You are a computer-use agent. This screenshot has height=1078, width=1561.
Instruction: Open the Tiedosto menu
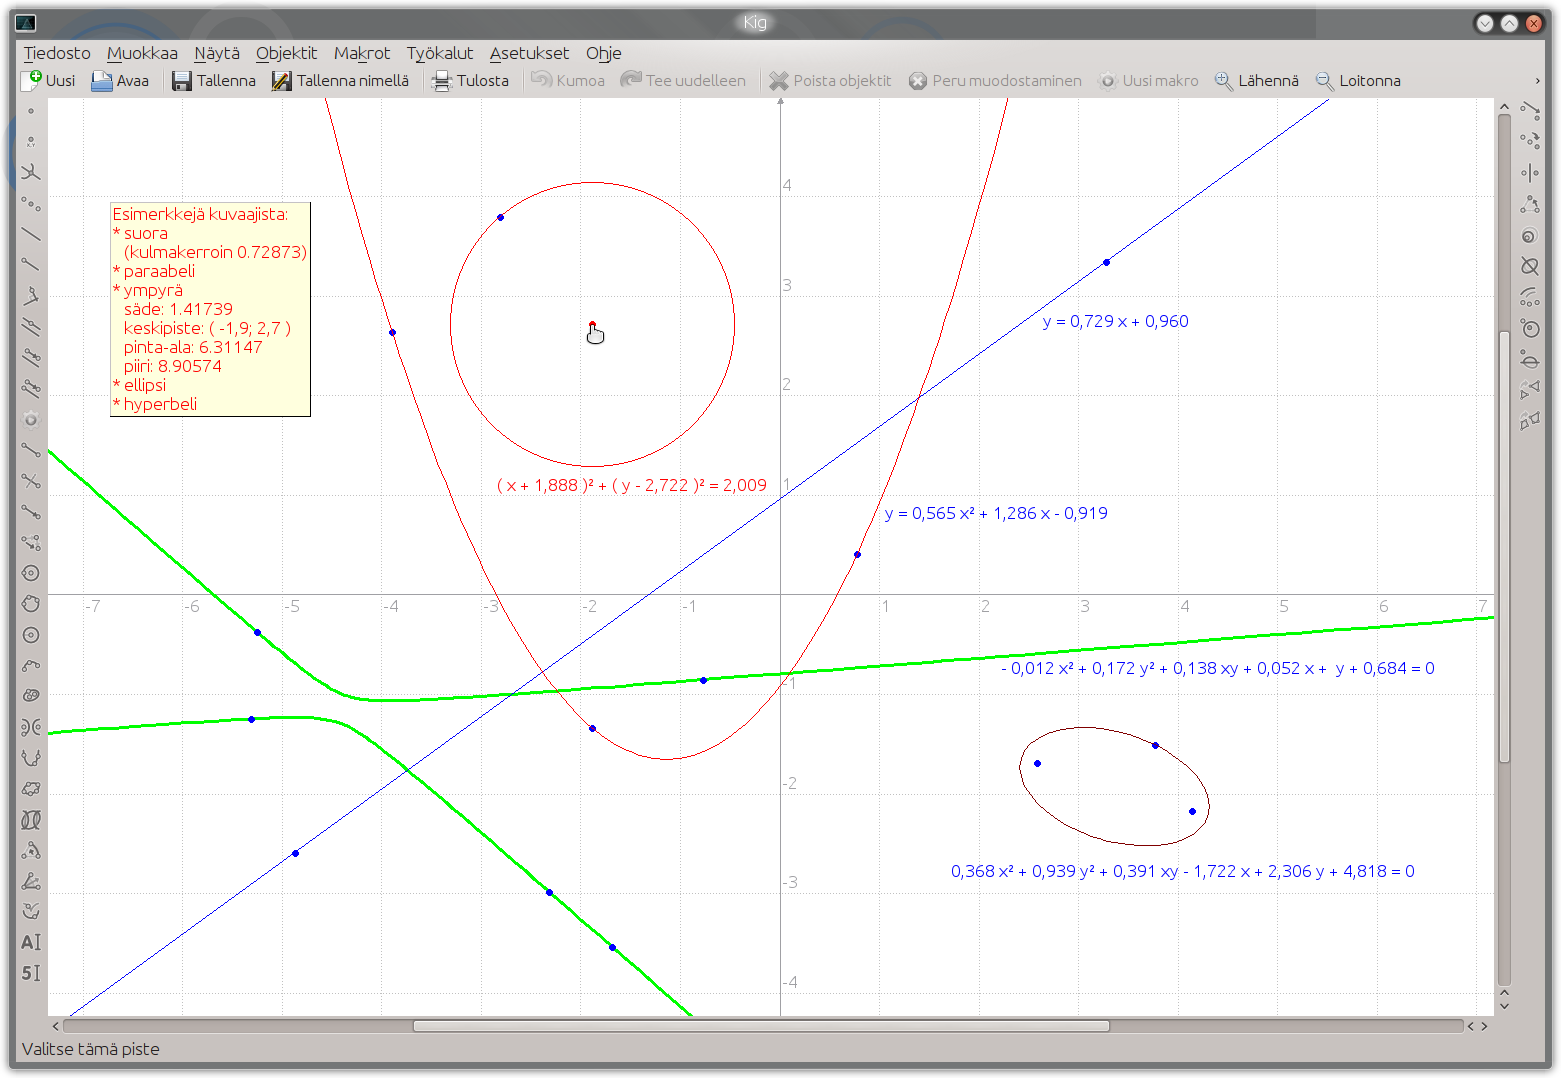point(57,53)
